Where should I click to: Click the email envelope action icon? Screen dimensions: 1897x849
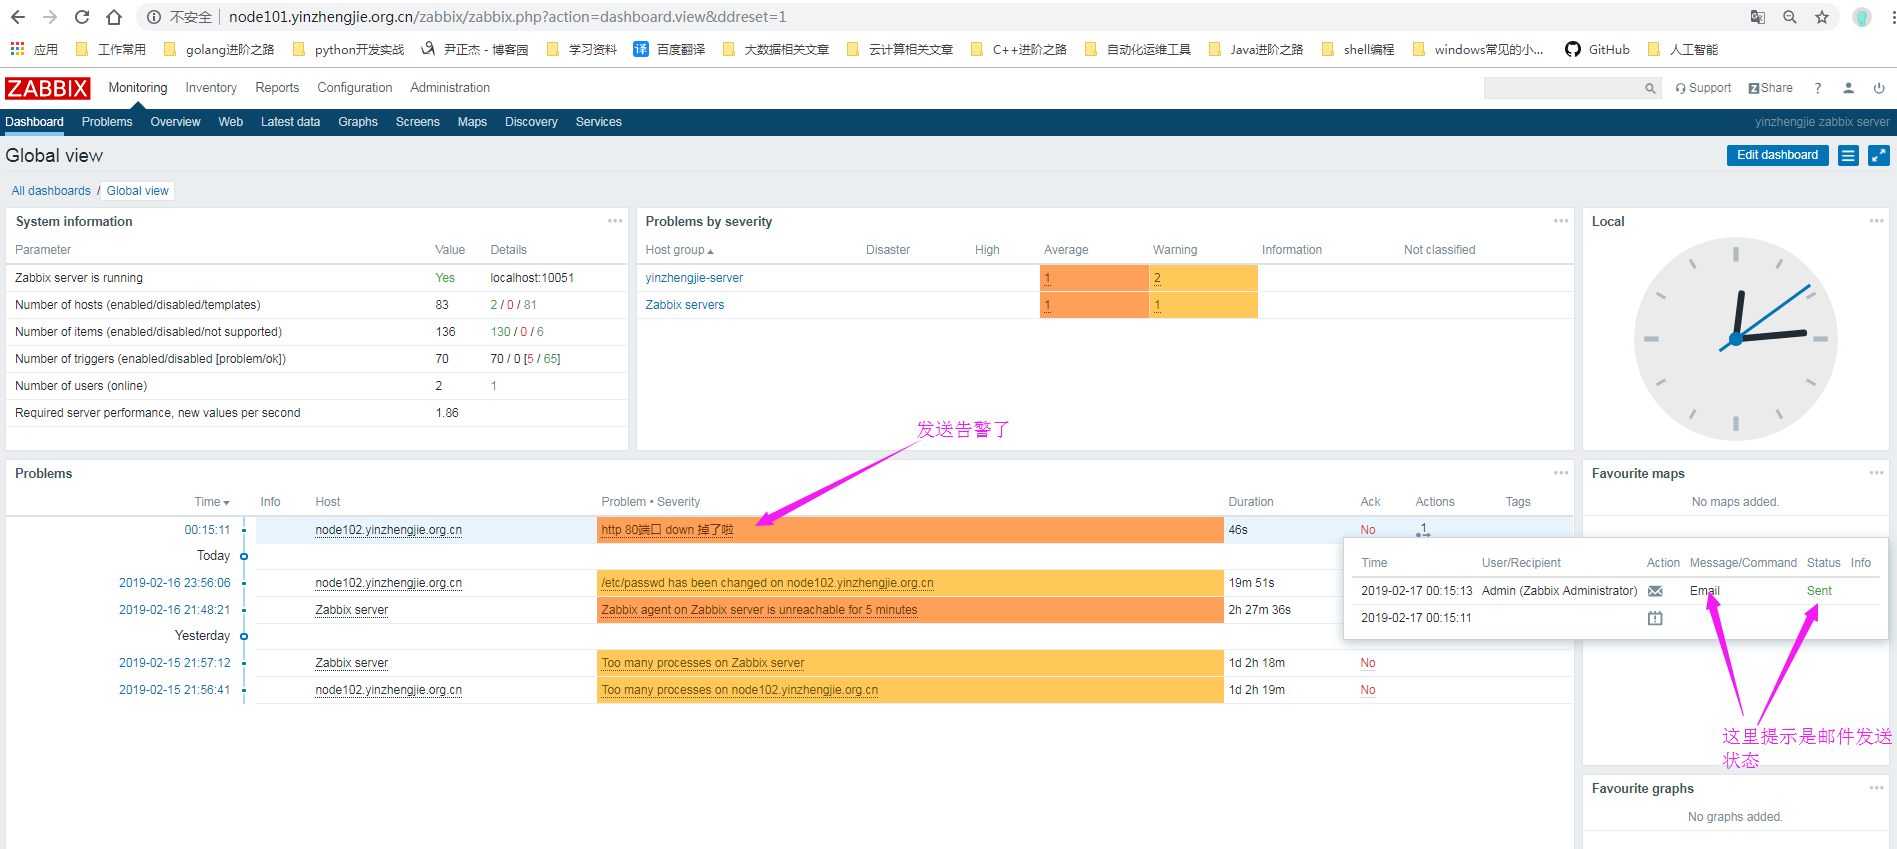[1655, 591]
